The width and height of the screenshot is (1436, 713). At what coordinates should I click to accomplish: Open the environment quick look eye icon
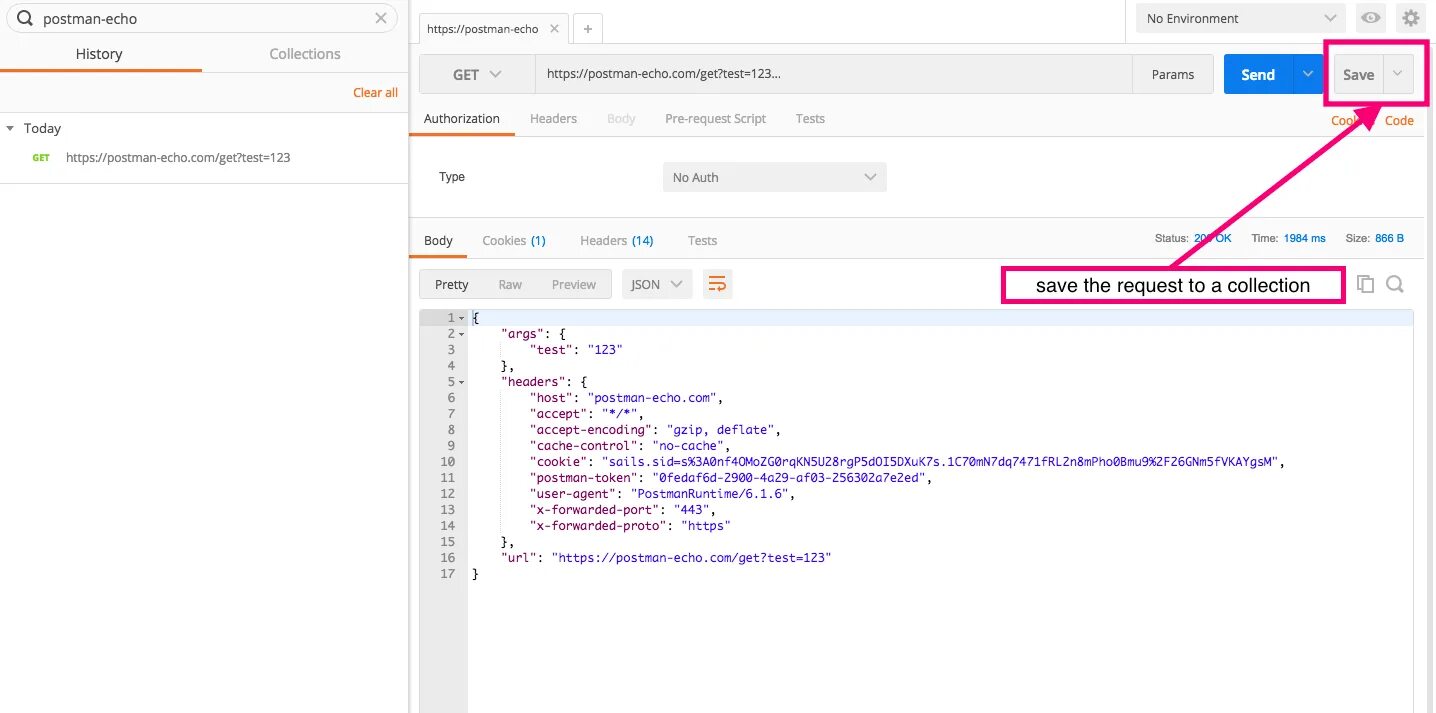coord(1370,18)
